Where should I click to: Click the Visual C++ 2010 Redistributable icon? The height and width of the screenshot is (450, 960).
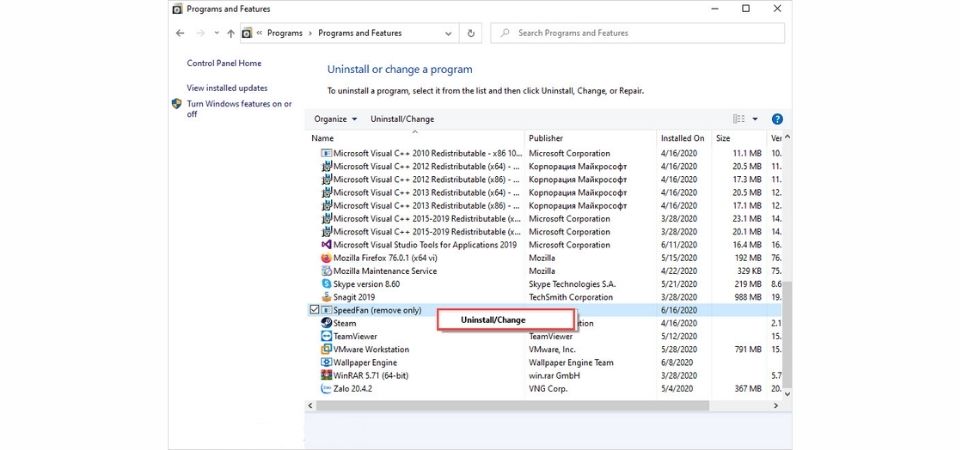326,153
